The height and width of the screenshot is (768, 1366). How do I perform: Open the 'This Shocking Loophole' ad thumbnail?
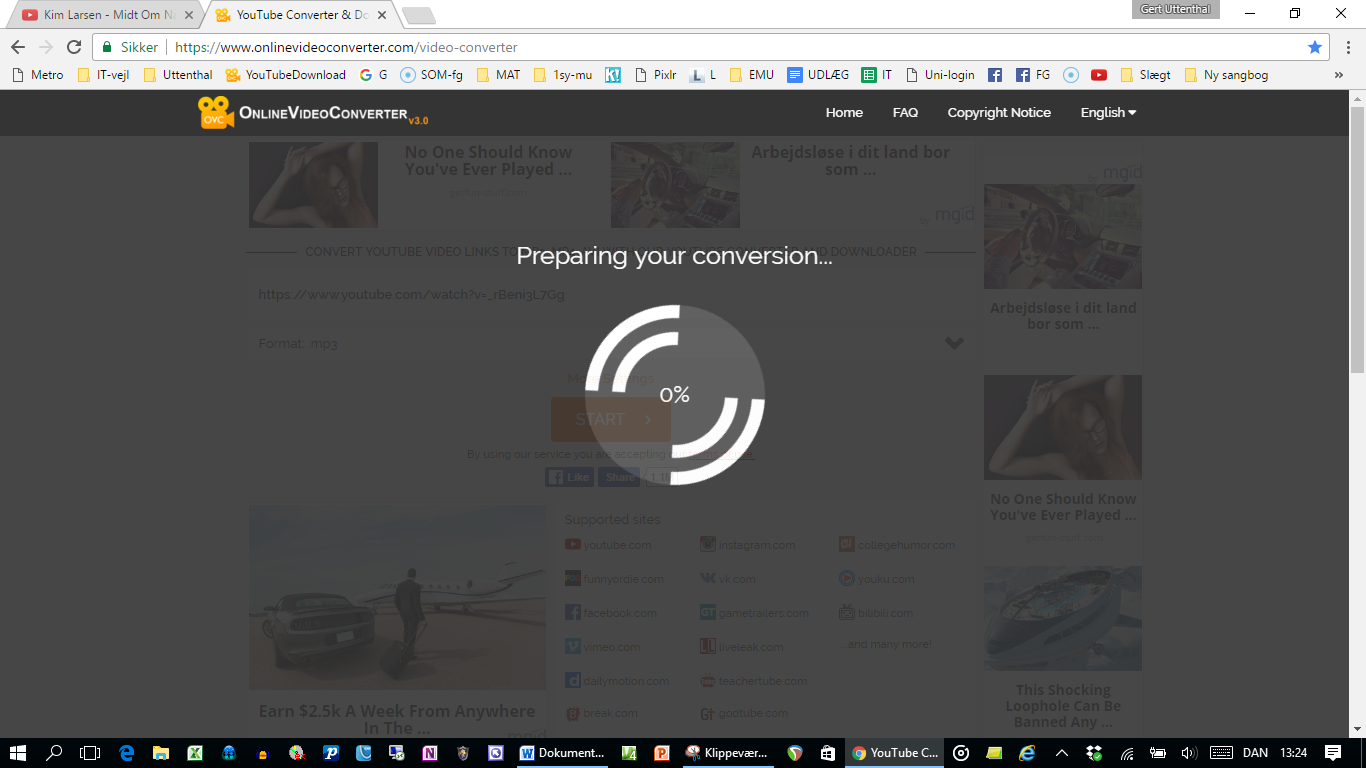[x=1063, y=618]
